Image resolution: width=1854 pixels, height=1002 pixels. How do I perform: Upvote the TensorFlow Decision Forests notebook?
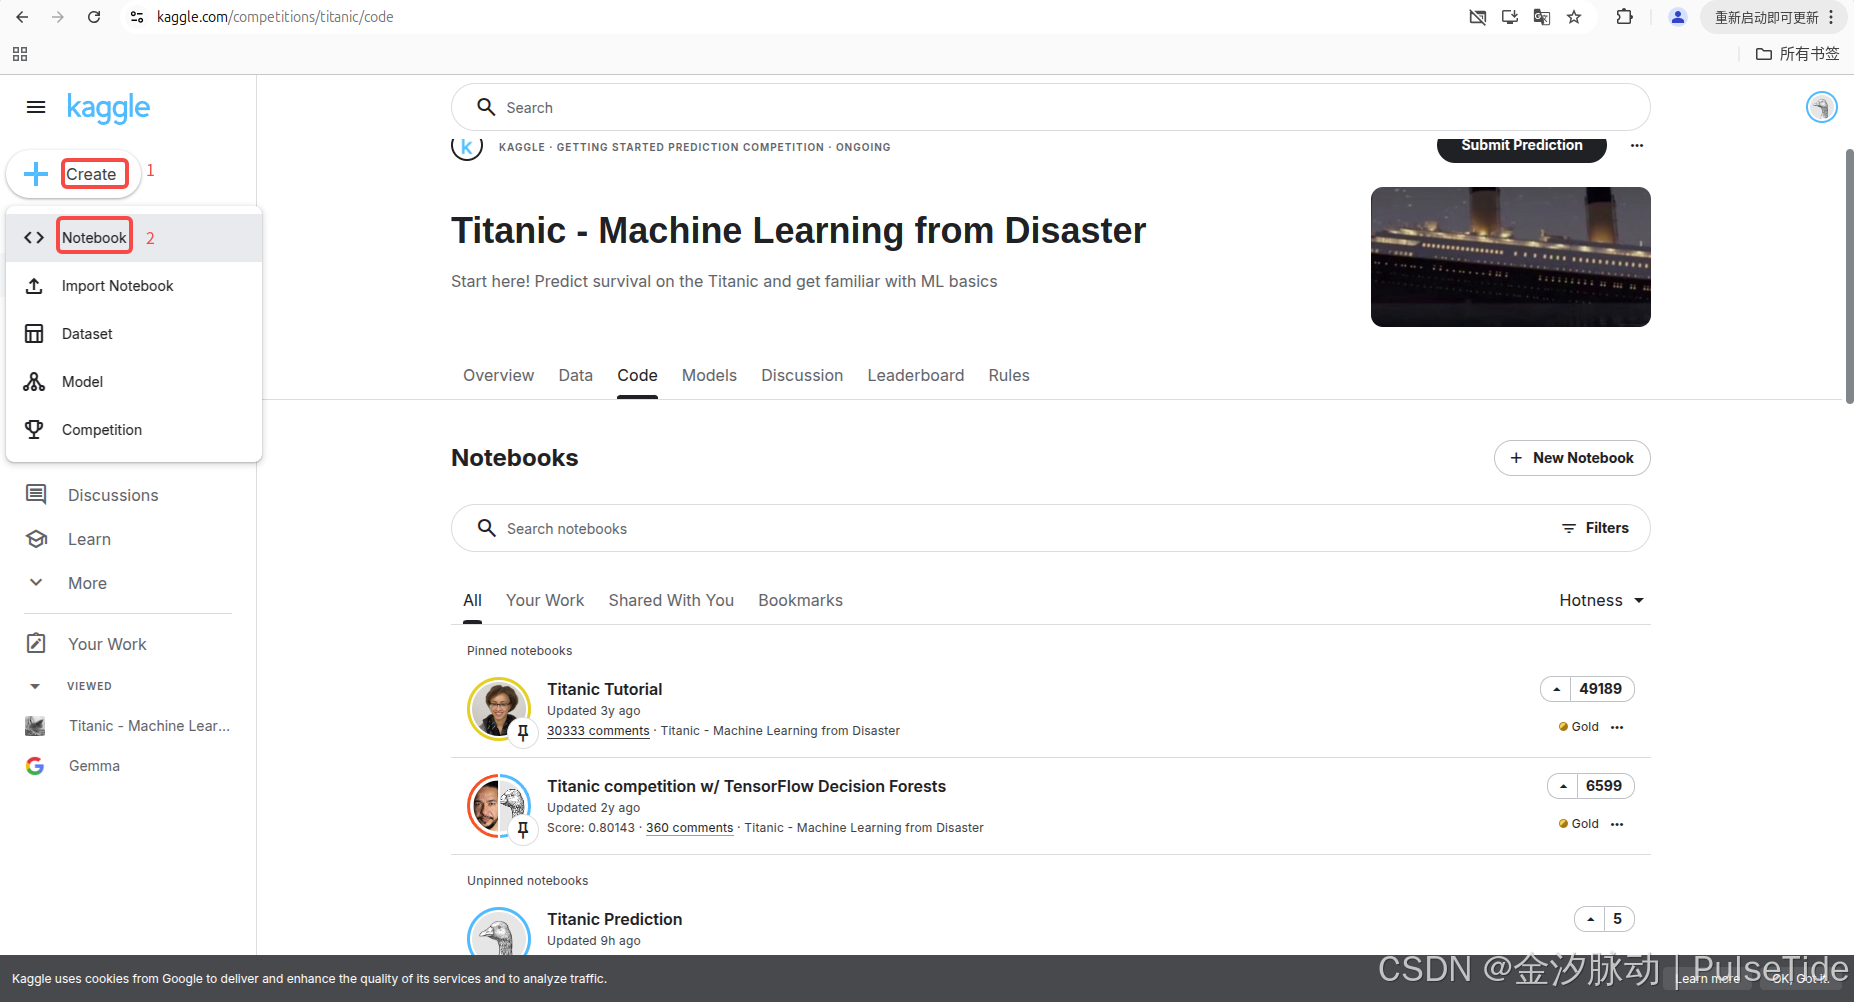(1563, 786)
